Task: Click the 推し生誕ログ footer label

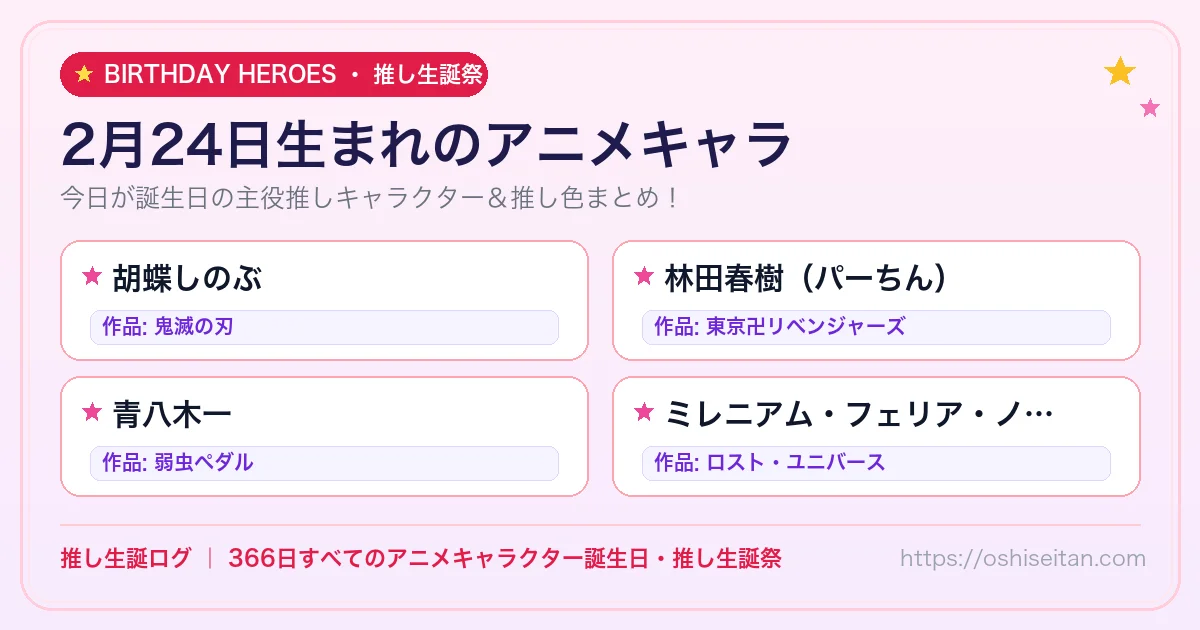Action: point(126,558)
